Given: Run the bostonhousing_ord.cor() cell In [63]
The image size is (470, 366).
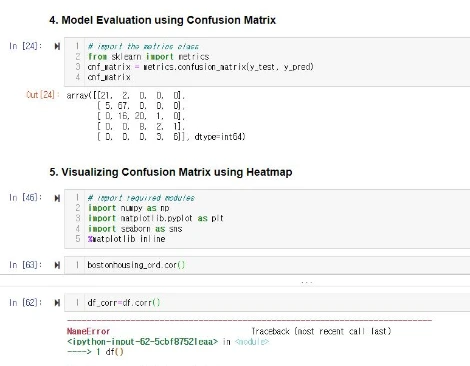Looking at the screenshot, I should [57, 265].
